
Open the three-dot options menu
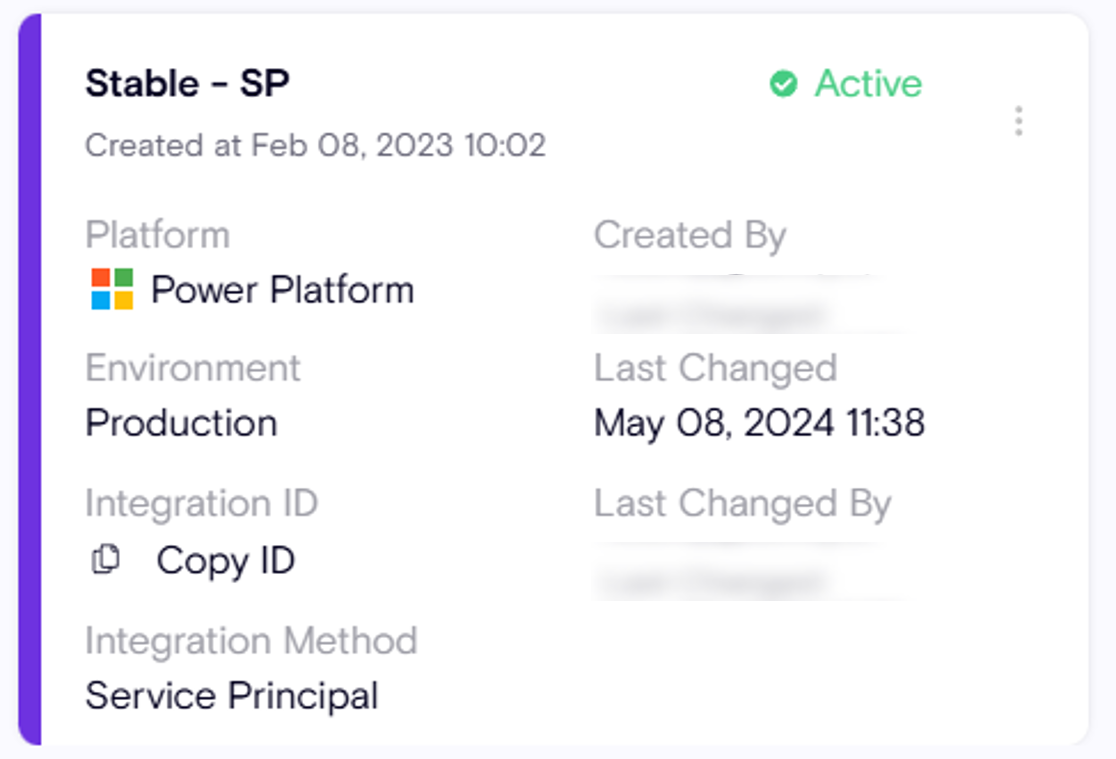point(1018,121)
